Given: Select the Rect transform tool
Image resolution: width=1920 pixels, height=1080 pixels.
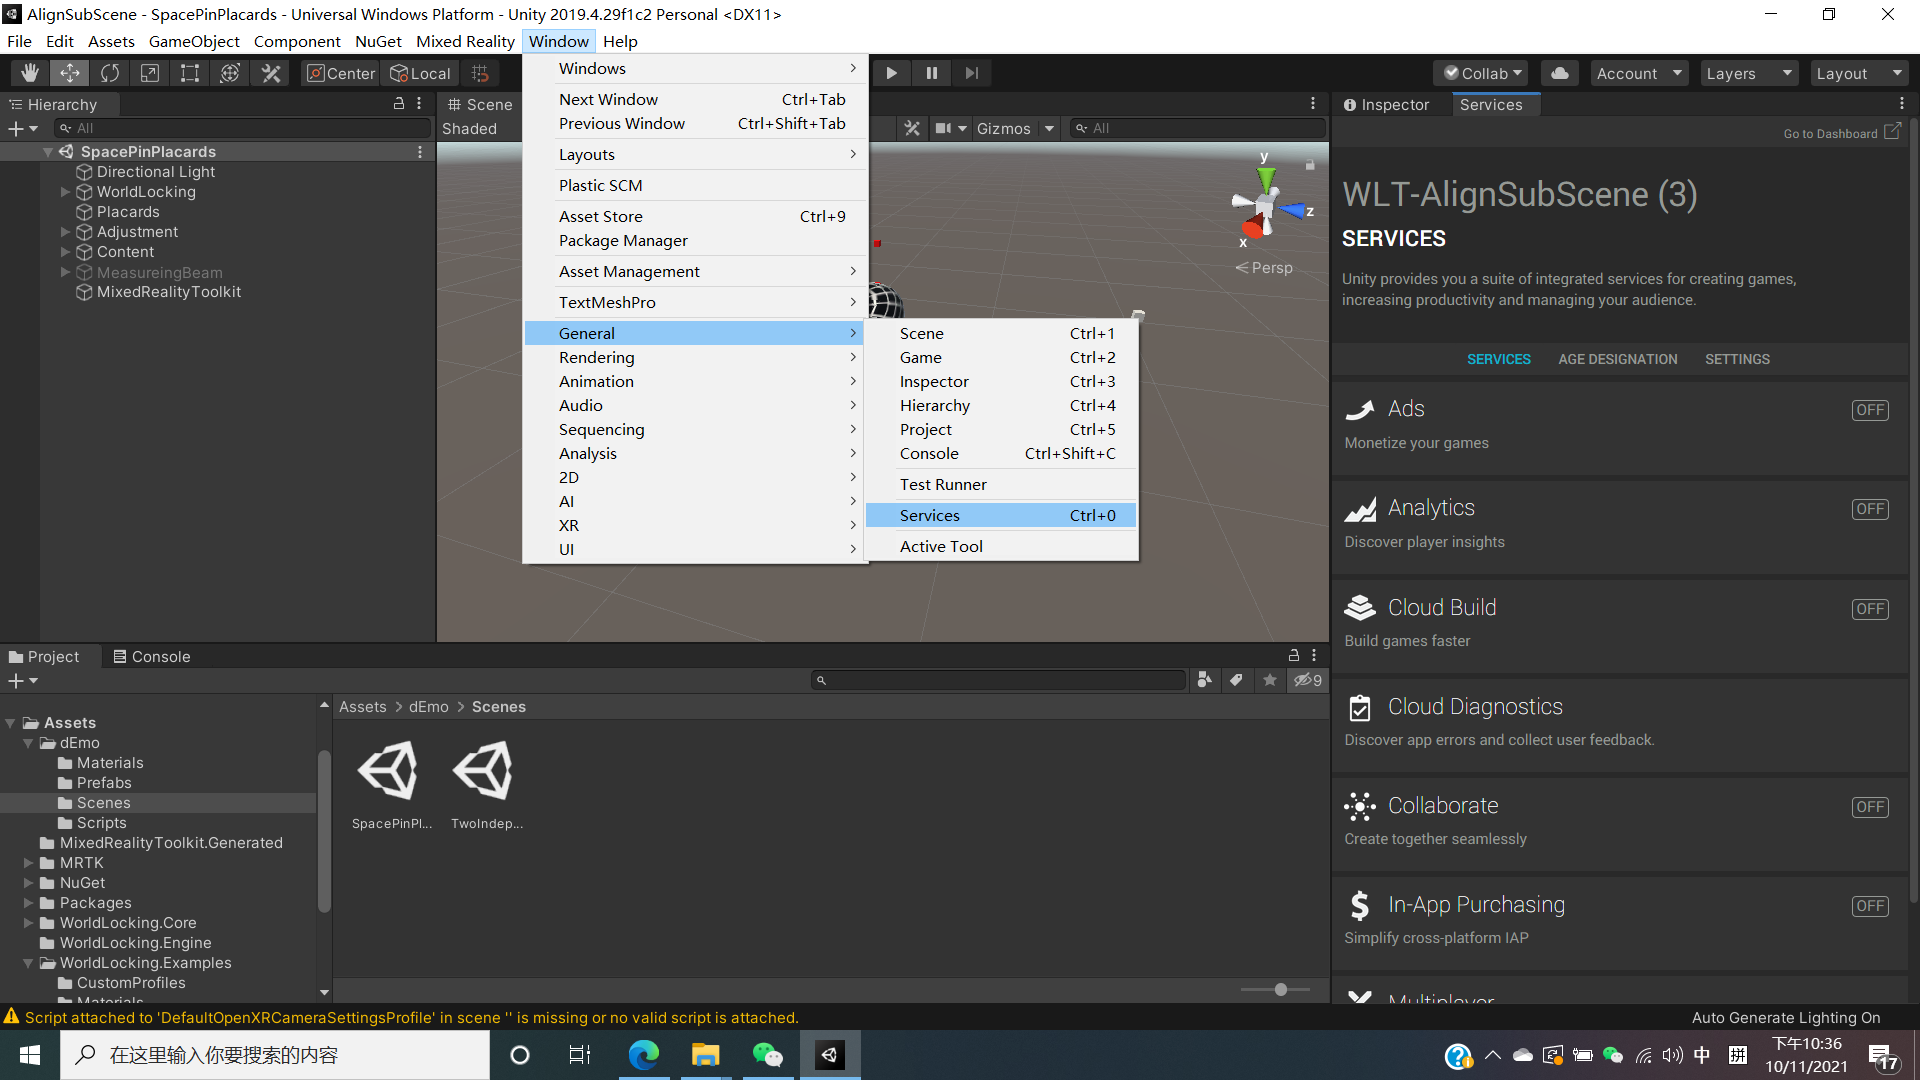Looking at the screenshot, I should point(190,73).
